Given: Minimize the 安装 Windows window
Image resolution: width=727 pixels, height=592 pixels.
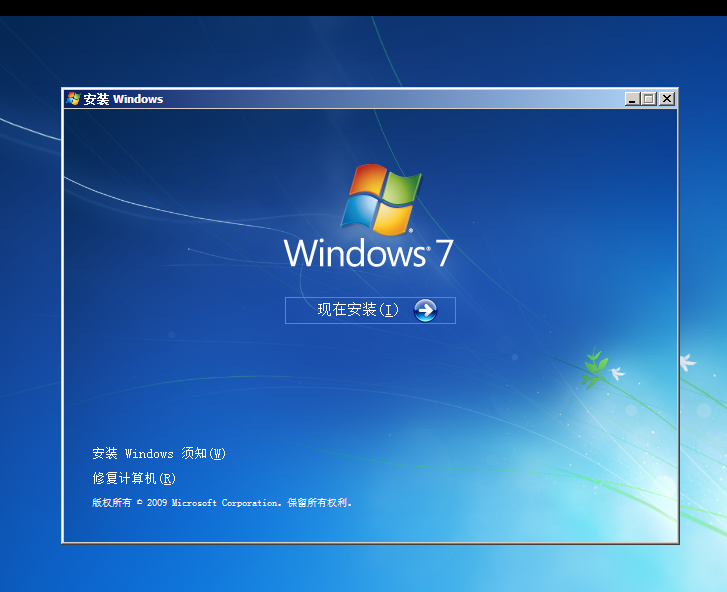Looking at the screenshot, I should 632,99.
